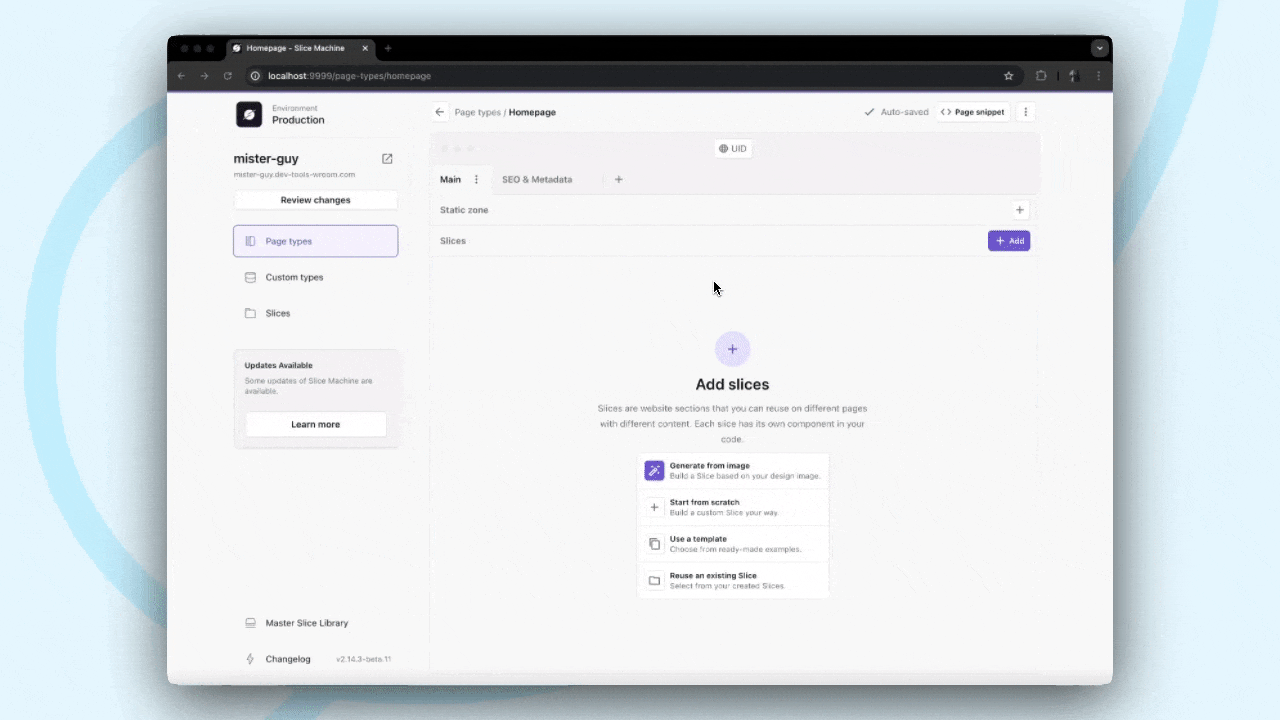This screenshot has height=720, width=1280.
Task: Add a new tab with the plus icon
Action: click(618, 180)
